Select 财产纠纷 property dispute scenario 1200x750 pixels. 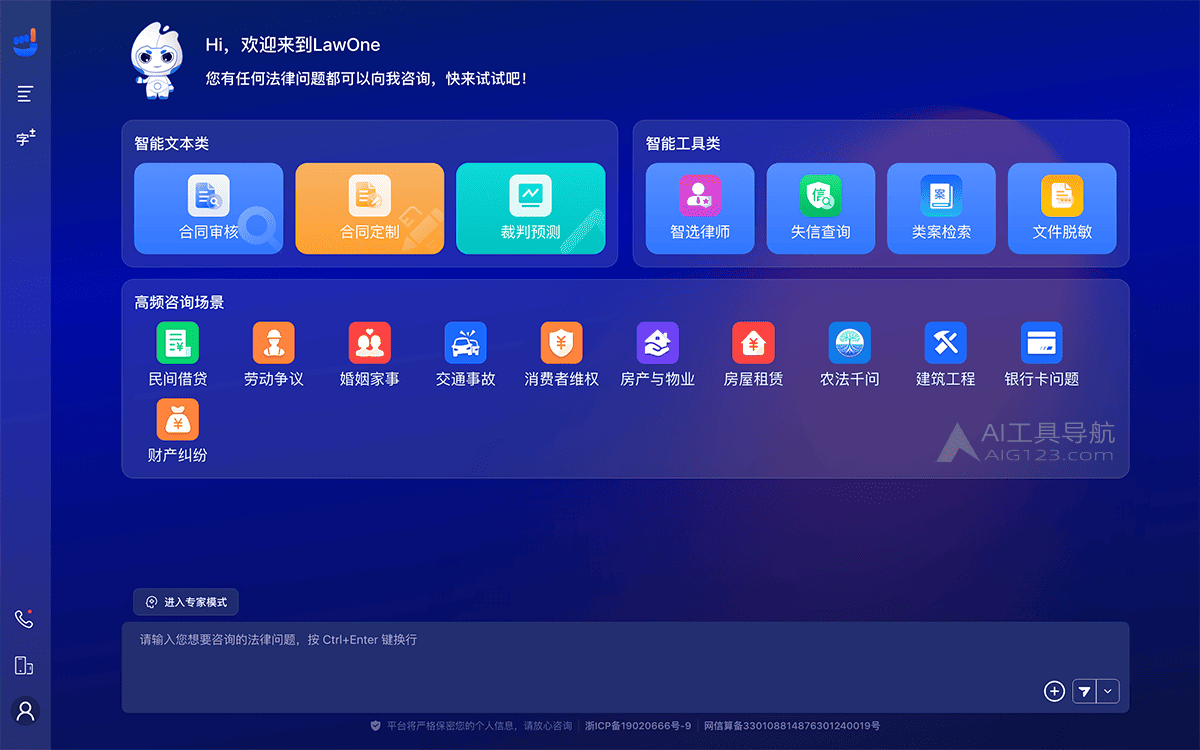click(x=178, y=431)
